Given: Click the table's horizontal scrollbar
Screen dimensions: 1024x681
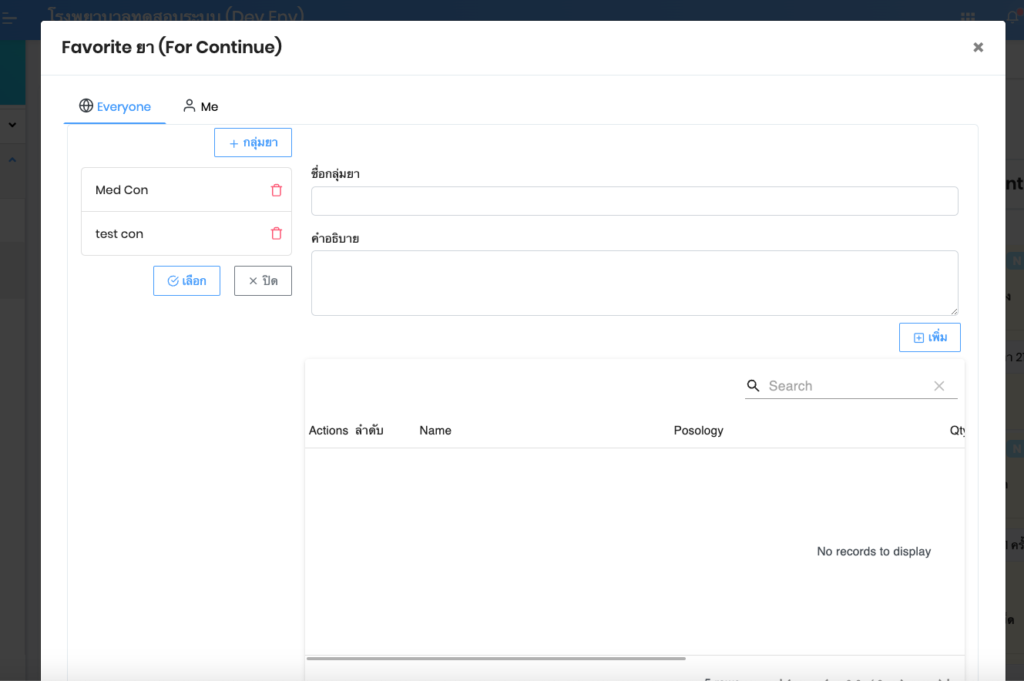Looking at the screenshot, I should pyautogui.click(x=496, y=658).
